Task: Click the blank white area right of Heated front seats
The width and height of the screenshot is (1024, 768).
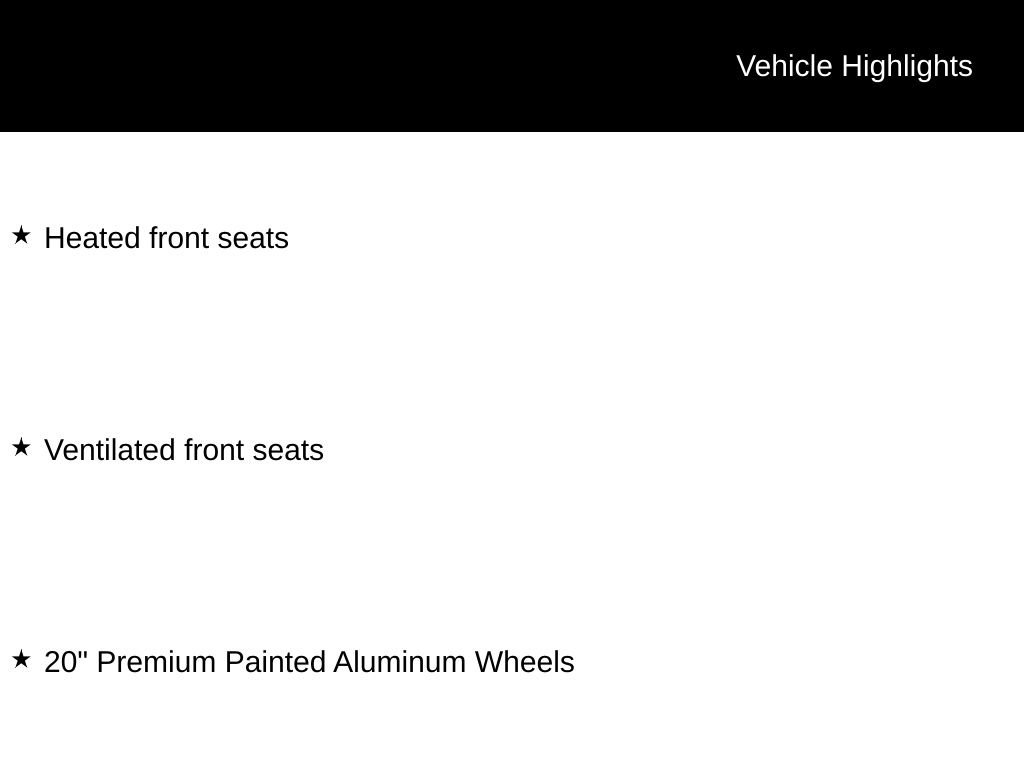Action: (653, 238)
